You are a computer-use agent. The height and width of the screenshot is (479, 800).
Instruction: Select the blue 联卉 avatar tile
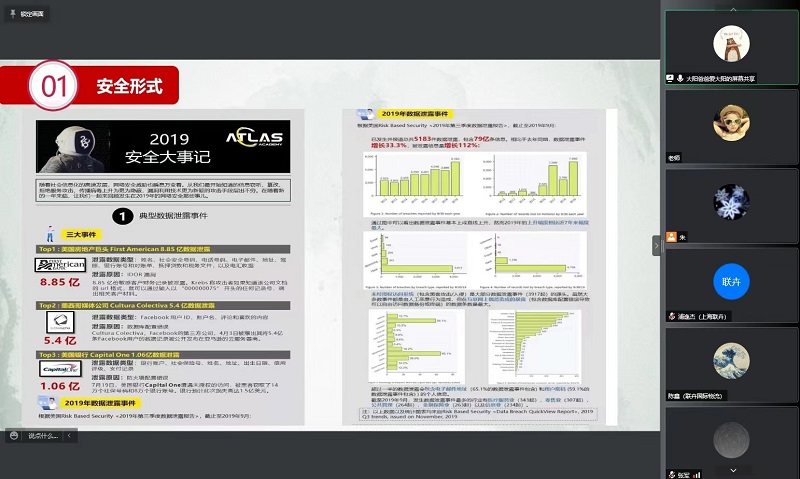[731, 286]
